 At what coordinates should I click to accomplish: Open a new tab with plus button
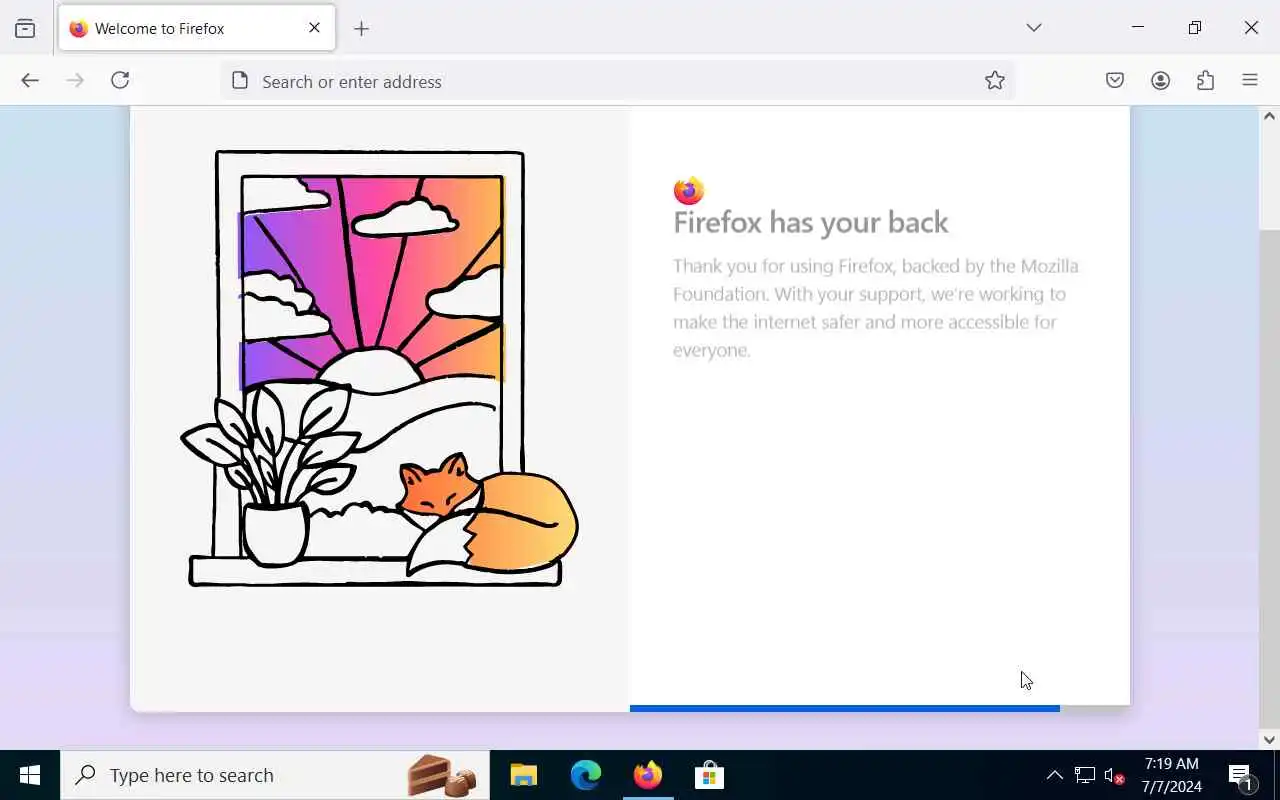click(x=361, y=29)
